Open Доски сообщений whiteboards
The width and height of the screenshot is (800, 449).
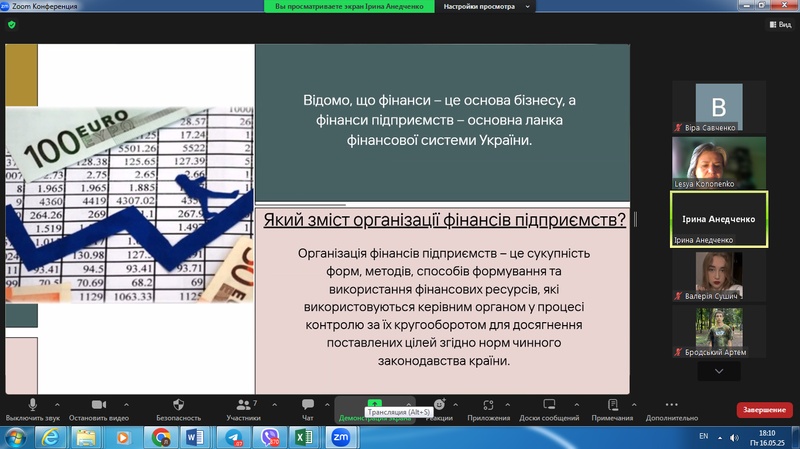(549, 410)
